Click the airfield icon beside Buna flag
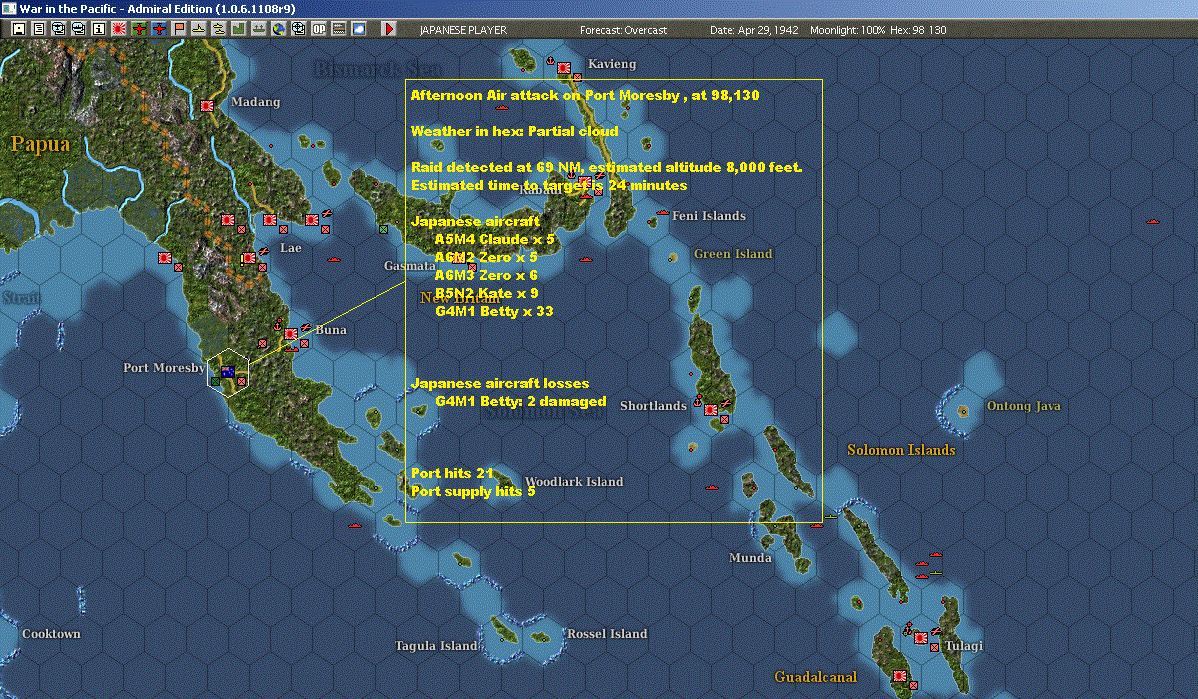 [x=306, y=328]
